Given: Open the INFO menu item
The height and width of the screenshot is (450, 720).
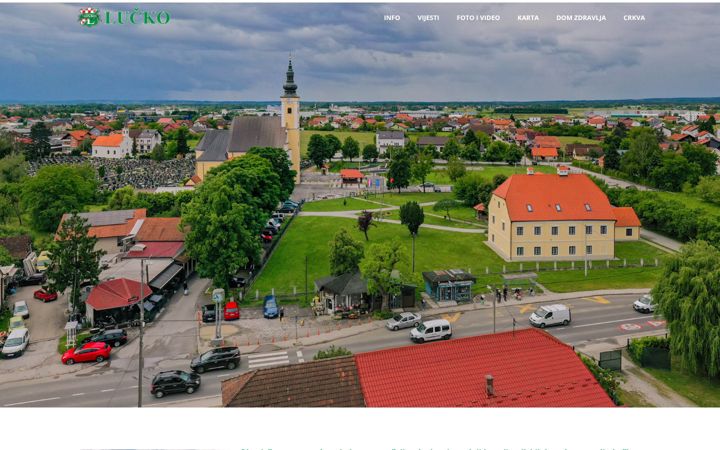Looking at the screenshot, I should coord(392,17).
